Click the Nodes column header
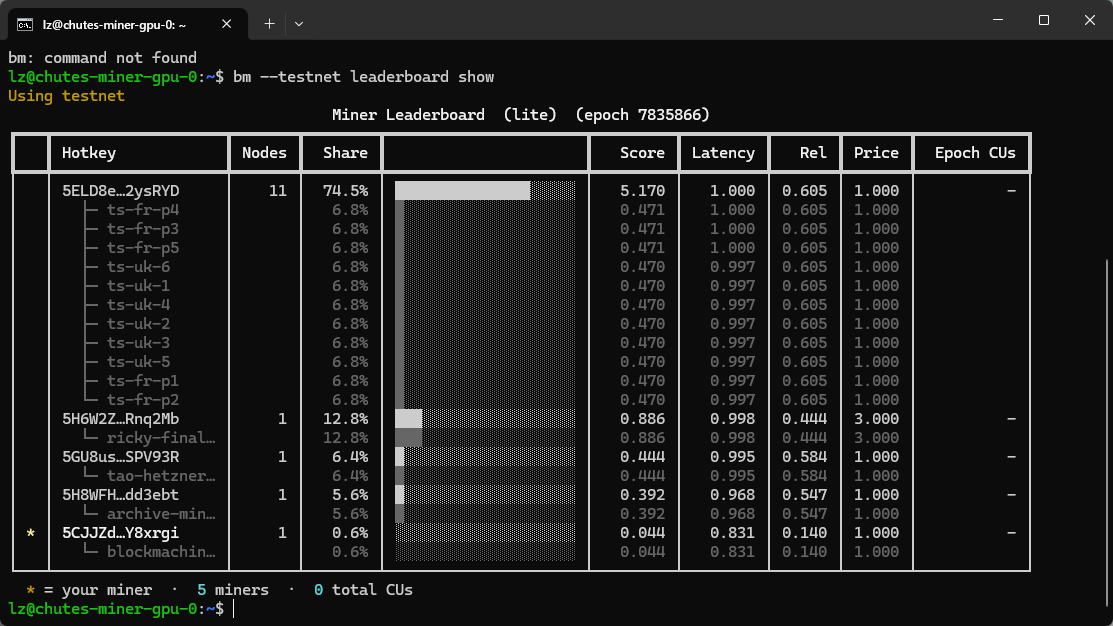The width and height of the screenshot is (1113, 626). (x=264, y=153)
